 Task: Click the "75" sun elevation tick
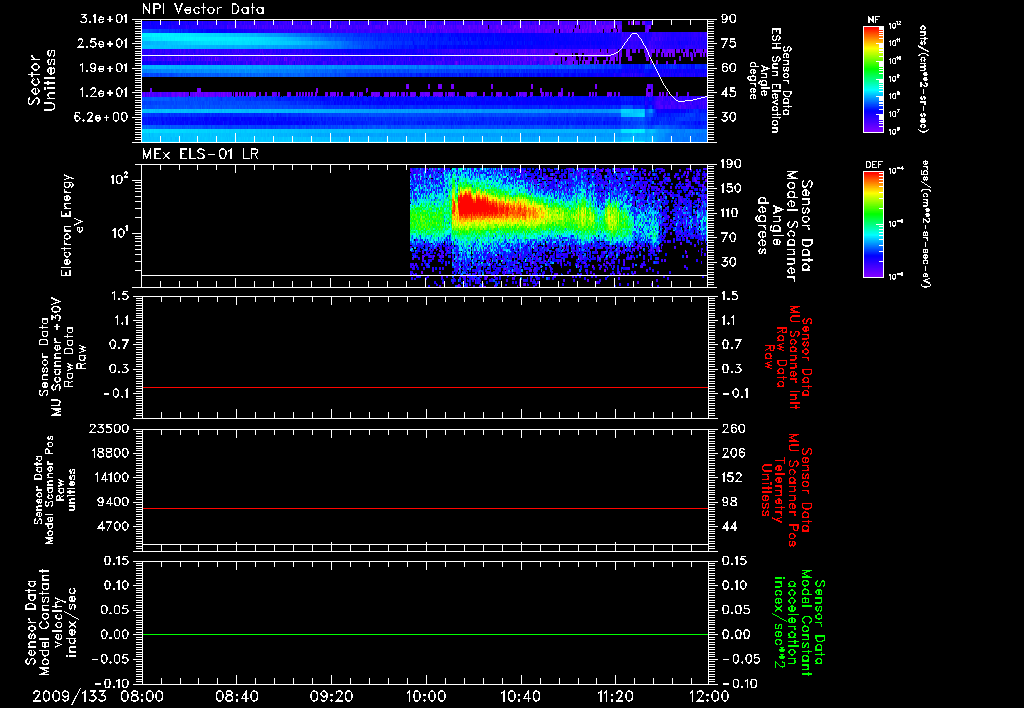[729, 43]
